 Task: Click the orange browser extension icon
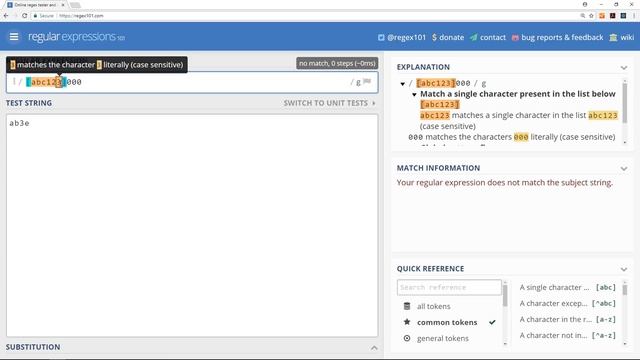(602, 16)
